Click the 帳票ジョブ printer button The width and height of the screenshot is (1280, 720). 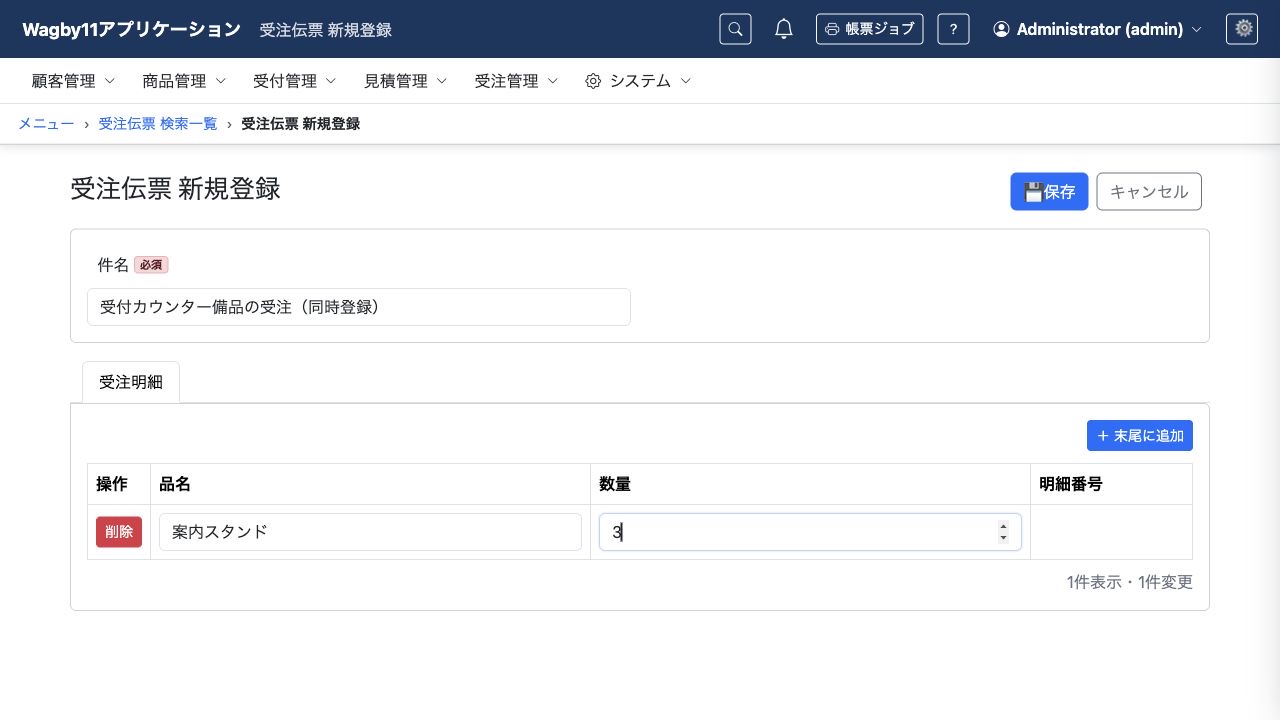869,29
